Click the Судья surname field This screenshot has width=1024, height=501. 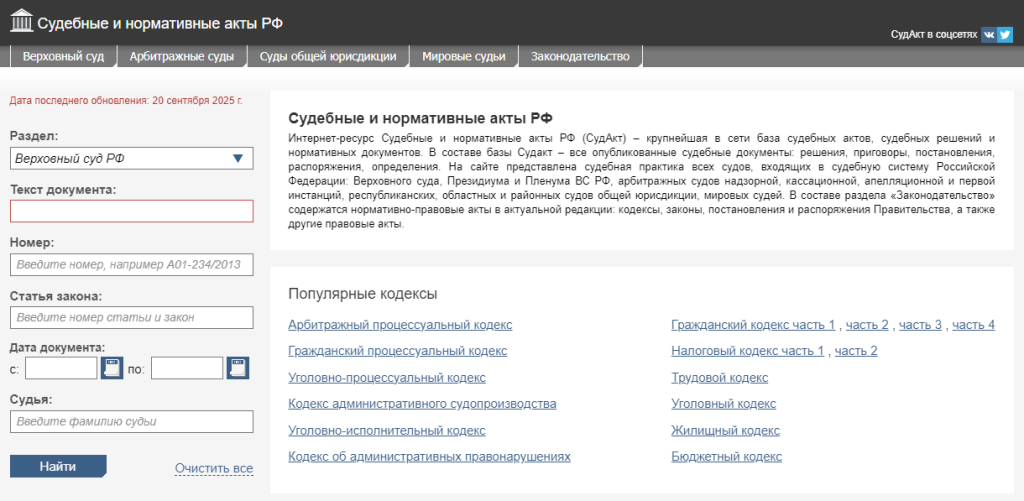(131, 422)
